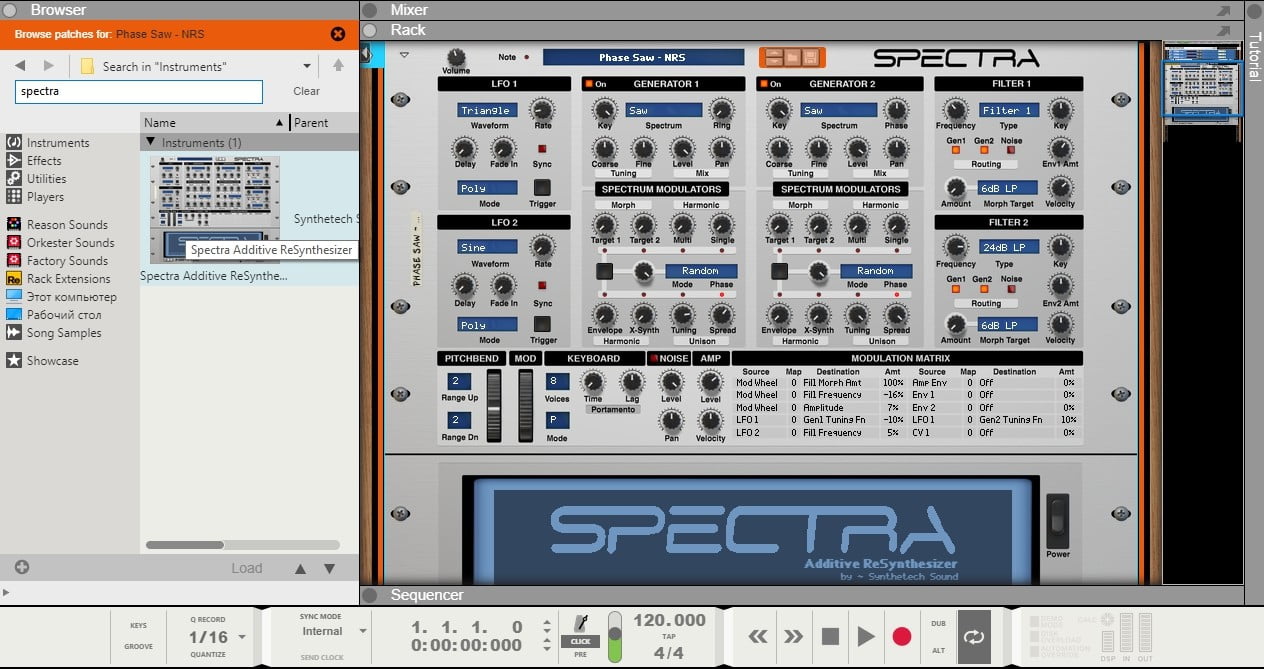
Task: Click the Clear search button
Action: [306, 91]
